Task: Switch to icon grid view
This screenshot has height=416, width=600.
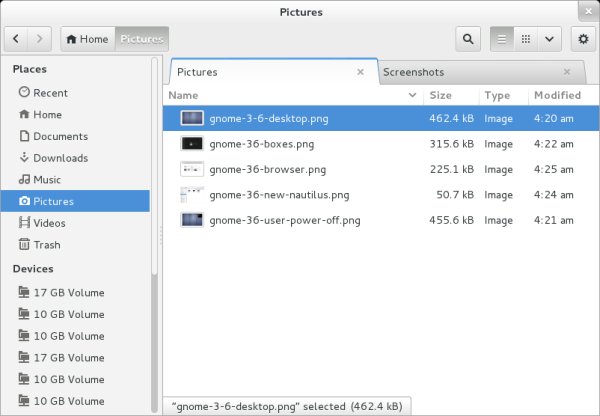Action: (526, 39)
